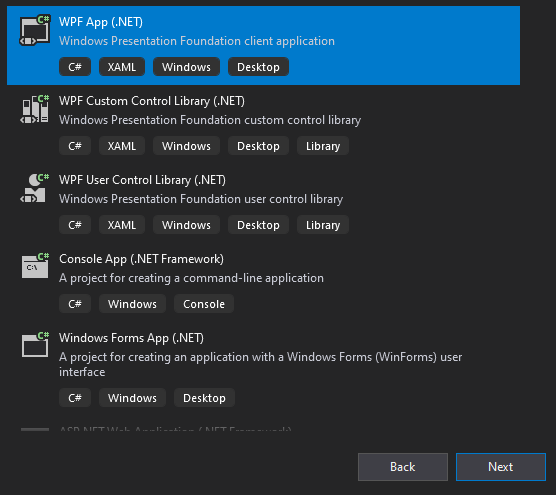Image resolution: width=556 pixels, height=495 pixels.
Task: Click Desktop tag under Windows Forms App
Action: pyautogui.click(x=204, y=398)
